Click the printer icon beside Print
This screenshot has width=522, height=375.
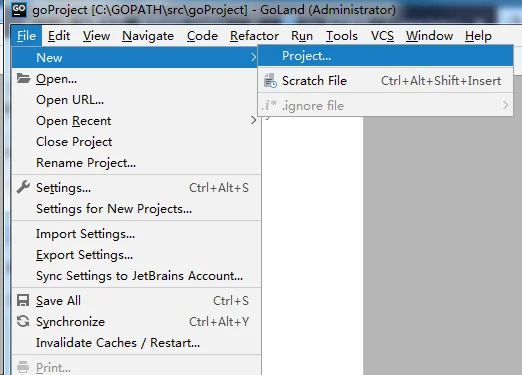coord(23,367)
